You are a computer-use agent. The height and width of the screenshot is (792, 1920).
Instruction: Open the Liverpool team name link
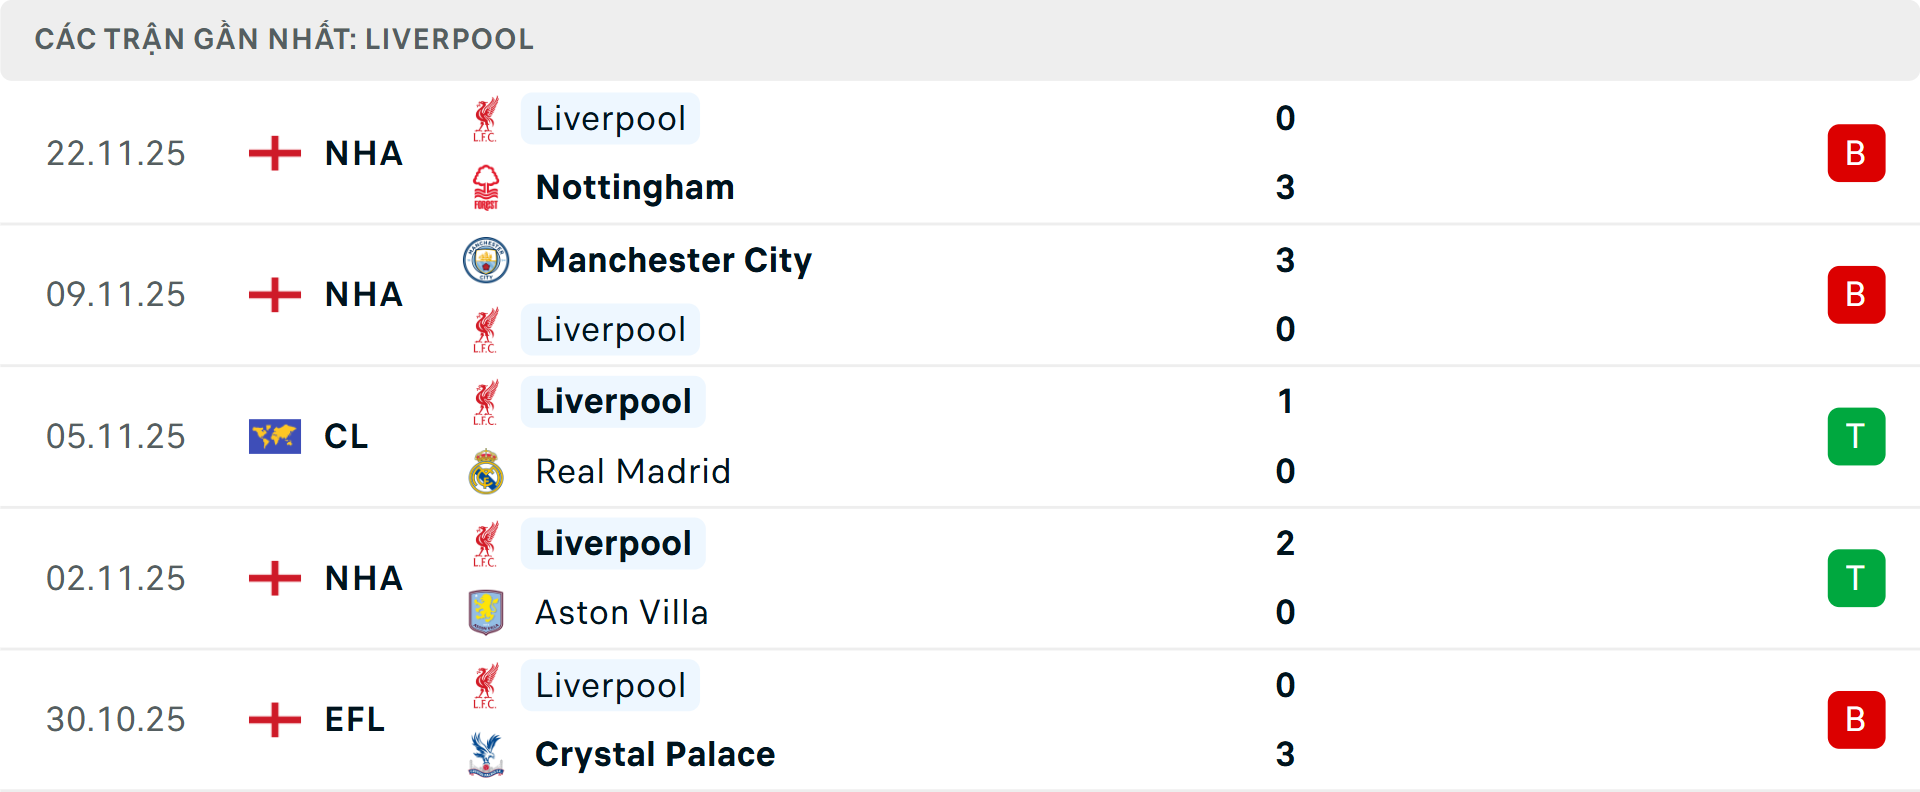pyautogui.click(x=610, y=118)
